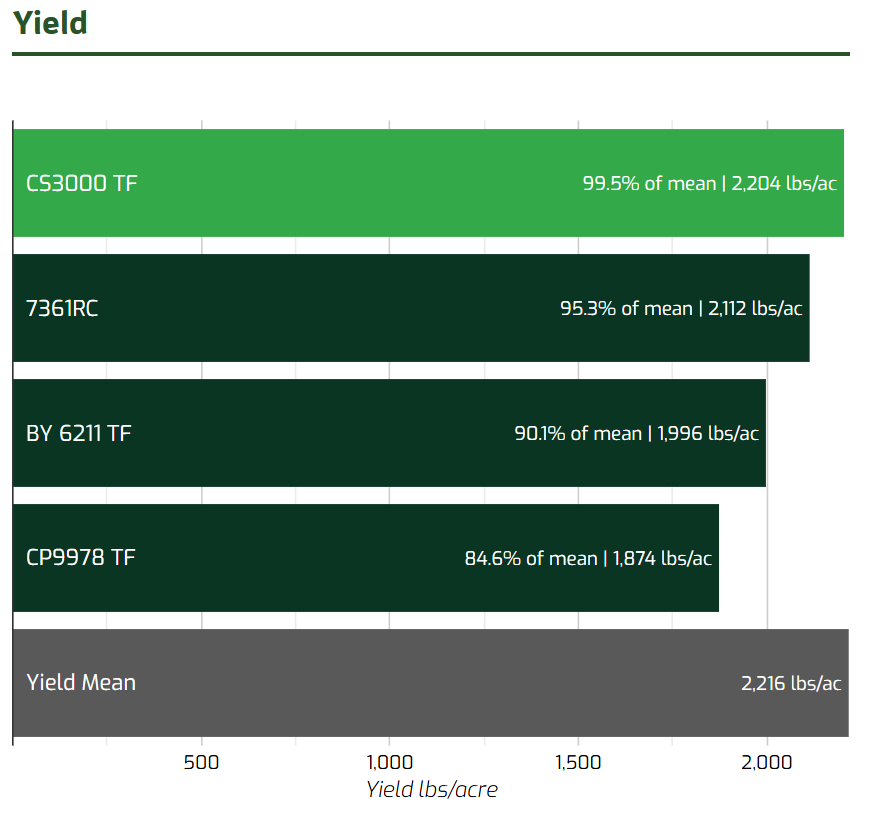The width and height of the screenshot is (886, 817).
Task: Select the CP9978 TF bar label
Action: pyautogui.click(x=80, y=557)
